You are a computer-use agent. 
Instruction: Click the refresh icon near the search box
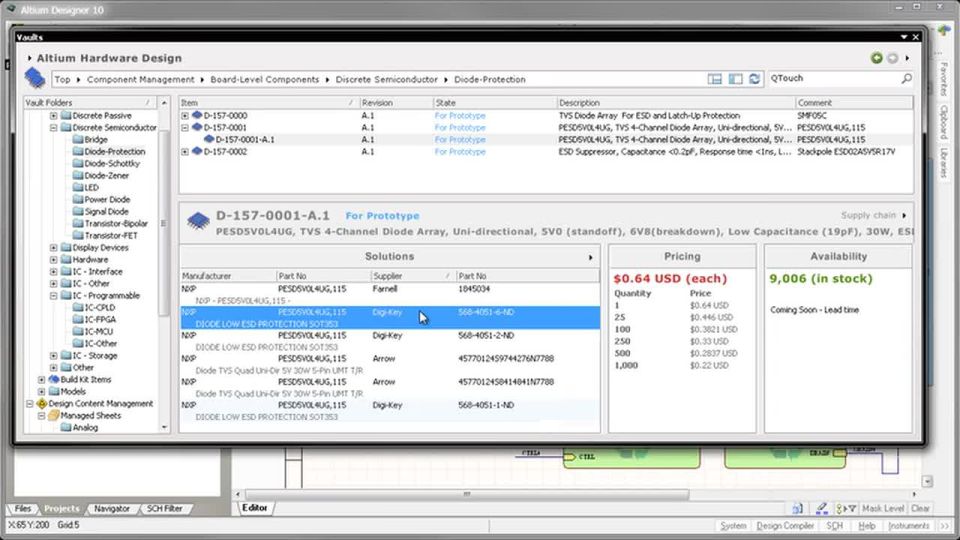(755, 79)
